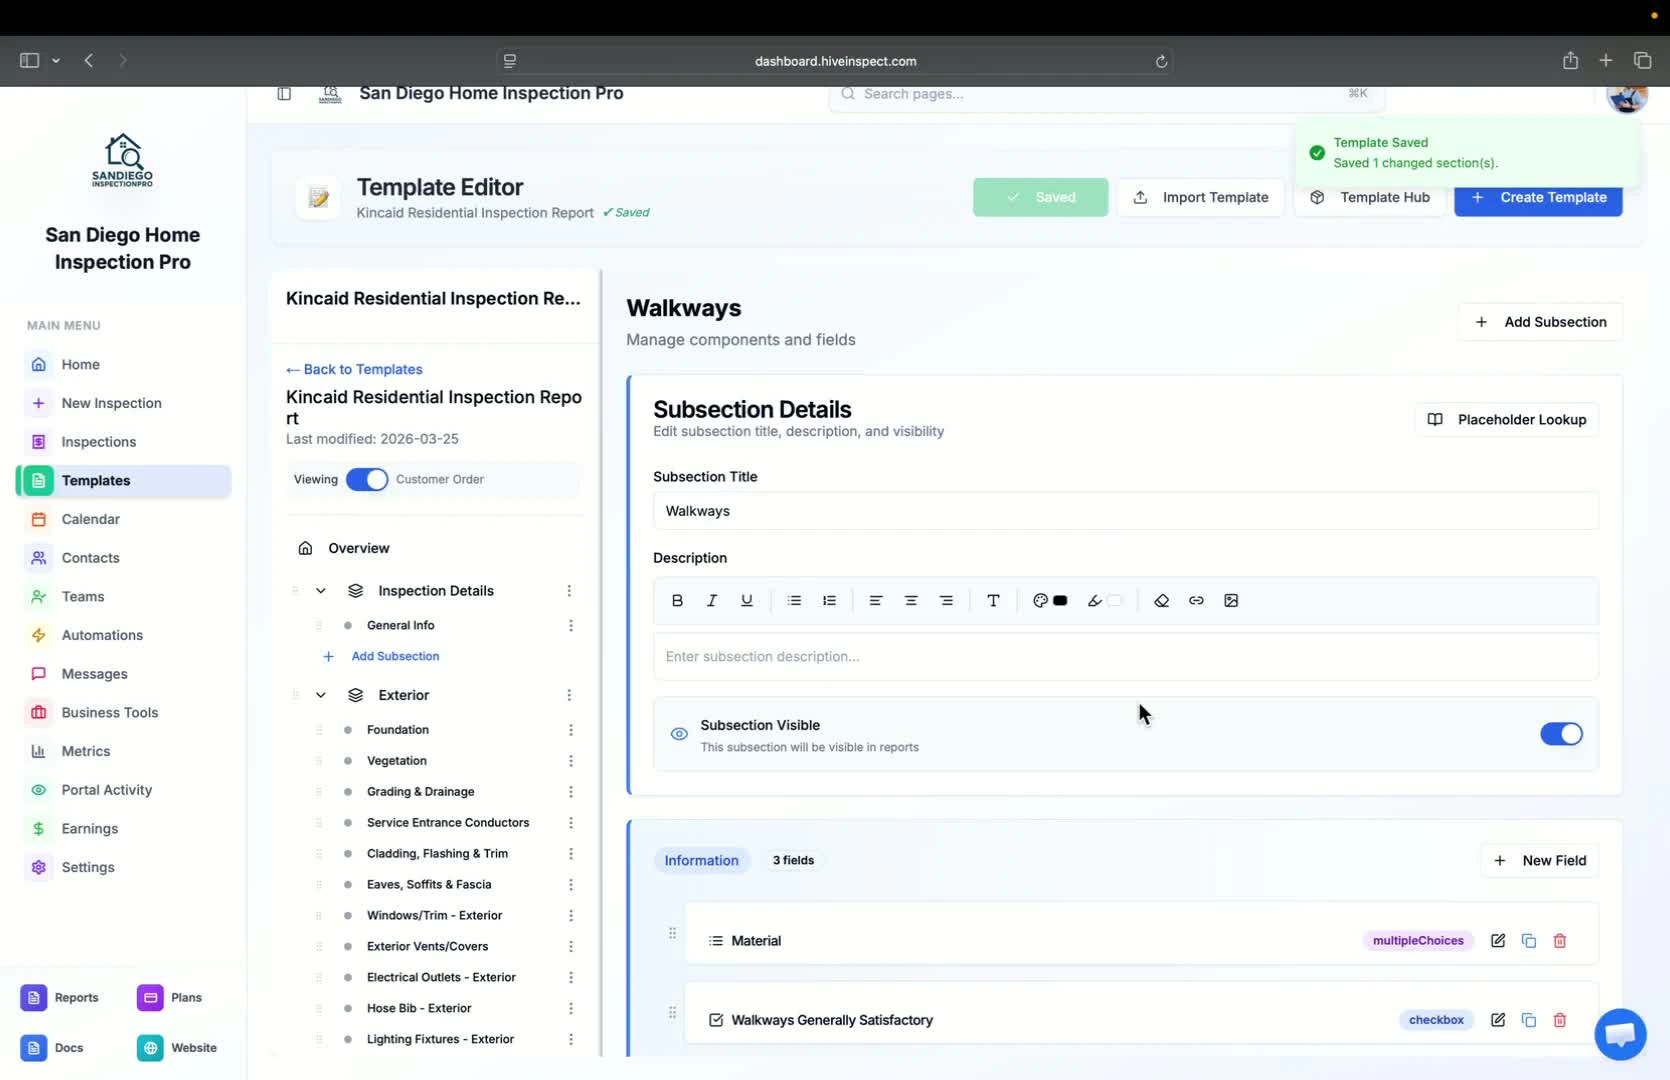1670x1080 pixels.
Task: Insert a bulleted list in description
Action: (794, 601)
